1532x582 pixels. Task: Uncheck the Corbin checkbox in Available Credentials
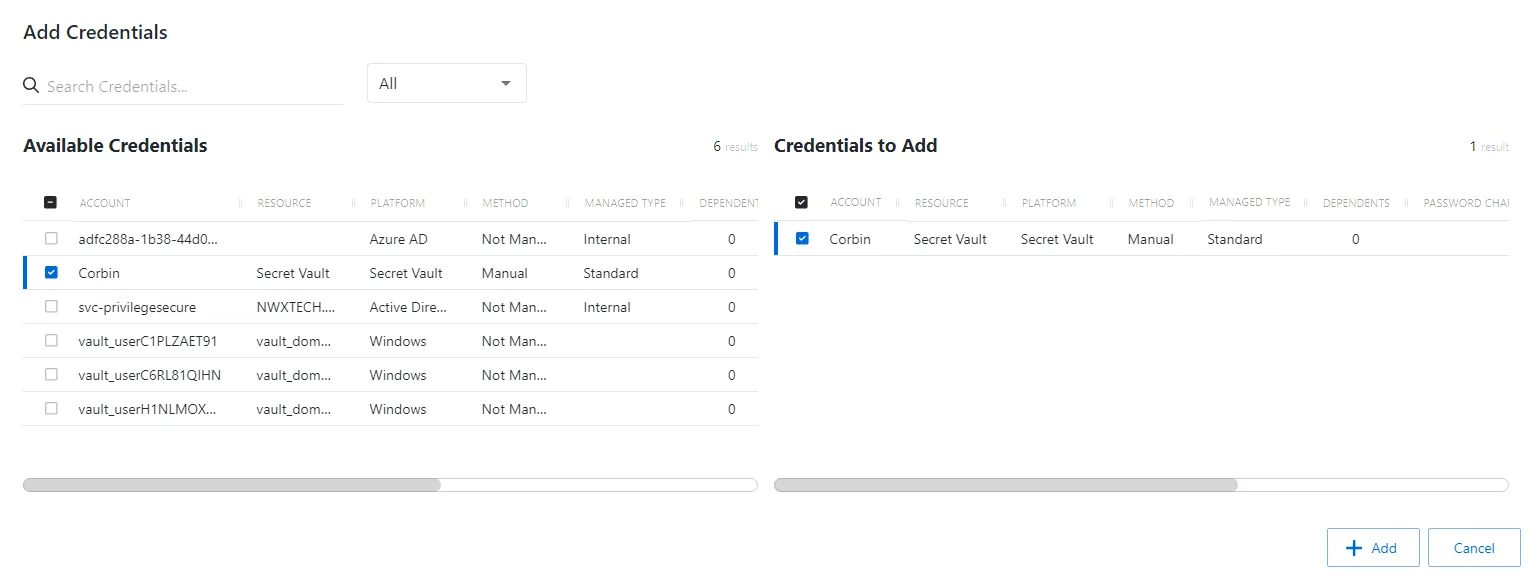tap(51, 272)
